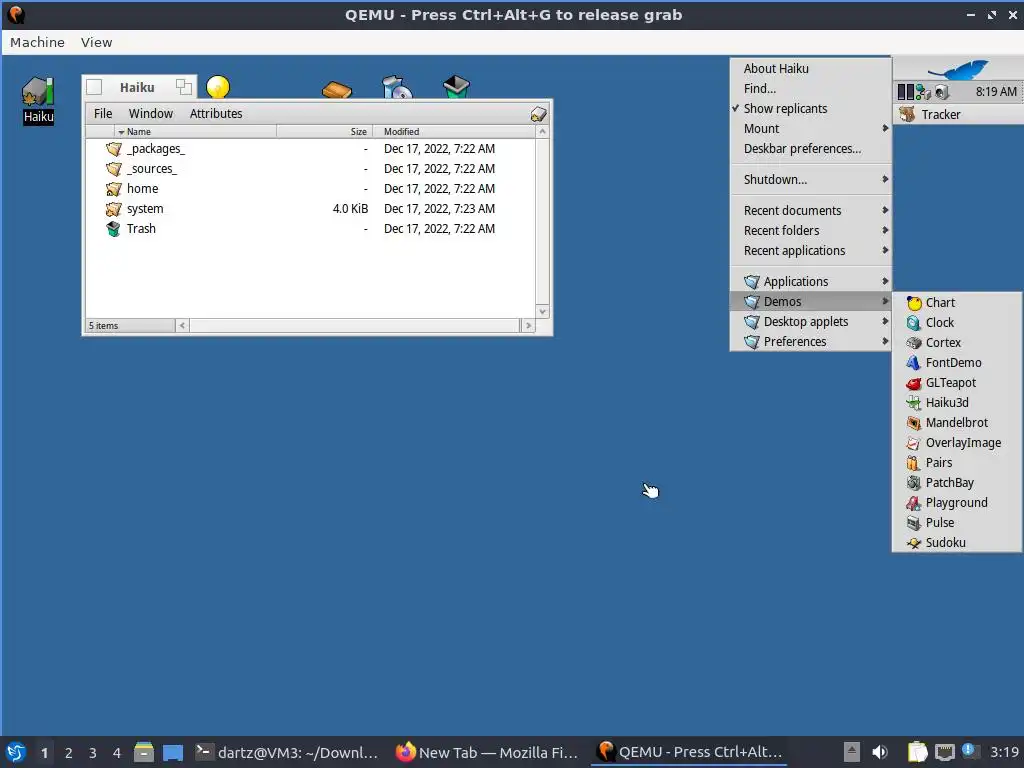Click the Modified column header
This screenshot has height=768, width=1024.
[x=454, y=131]
